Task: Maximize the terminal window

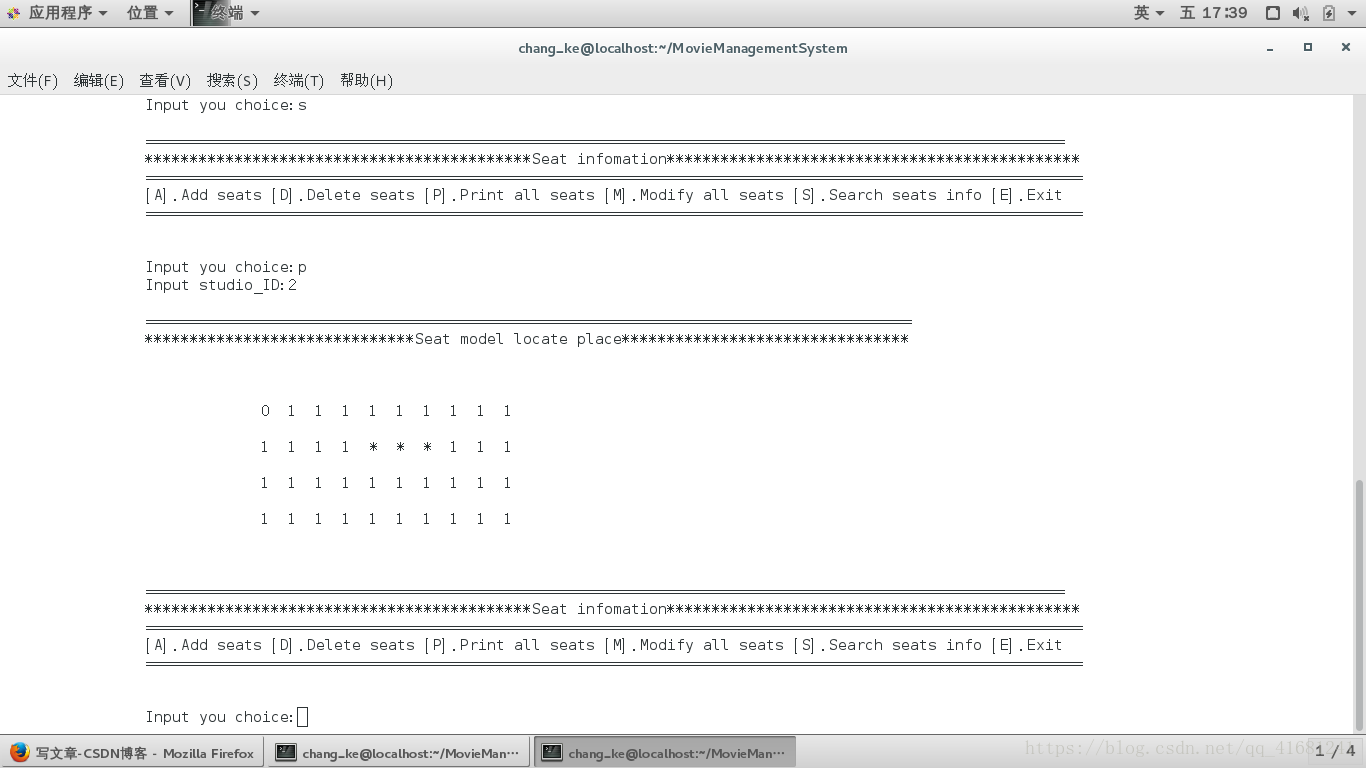Action: click(1307, 47)
